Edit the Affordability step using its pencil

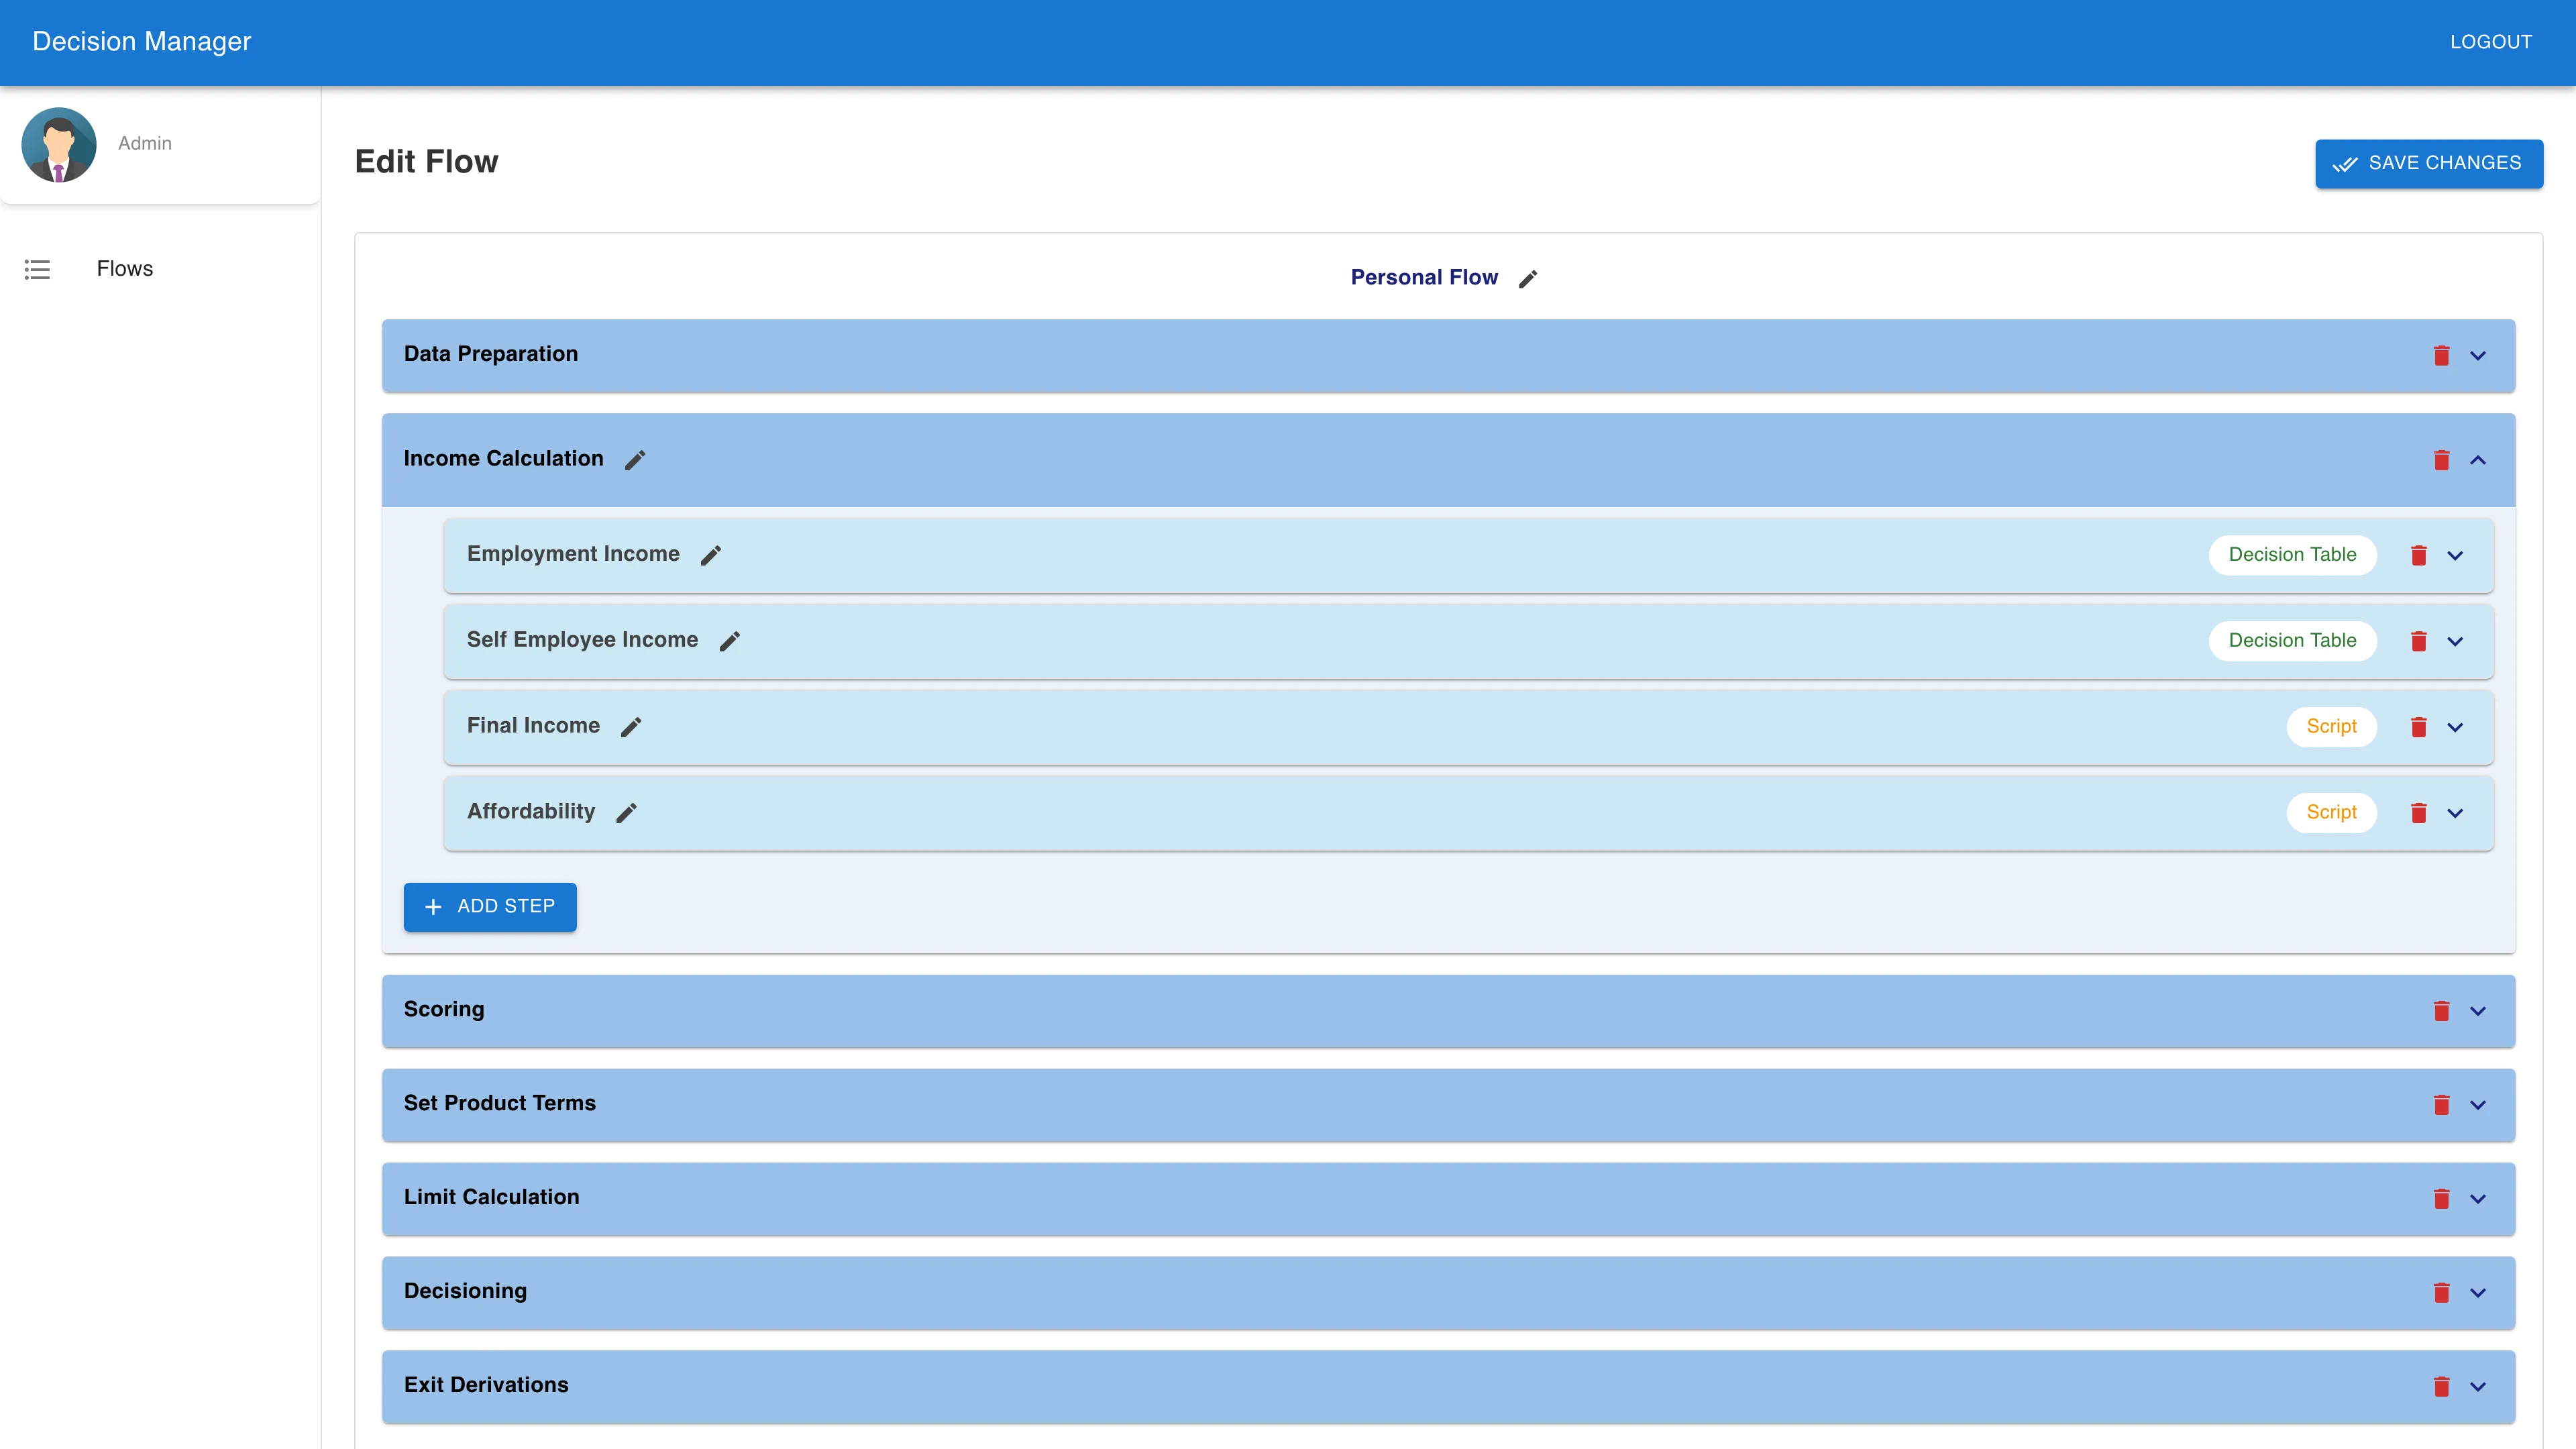627,813
